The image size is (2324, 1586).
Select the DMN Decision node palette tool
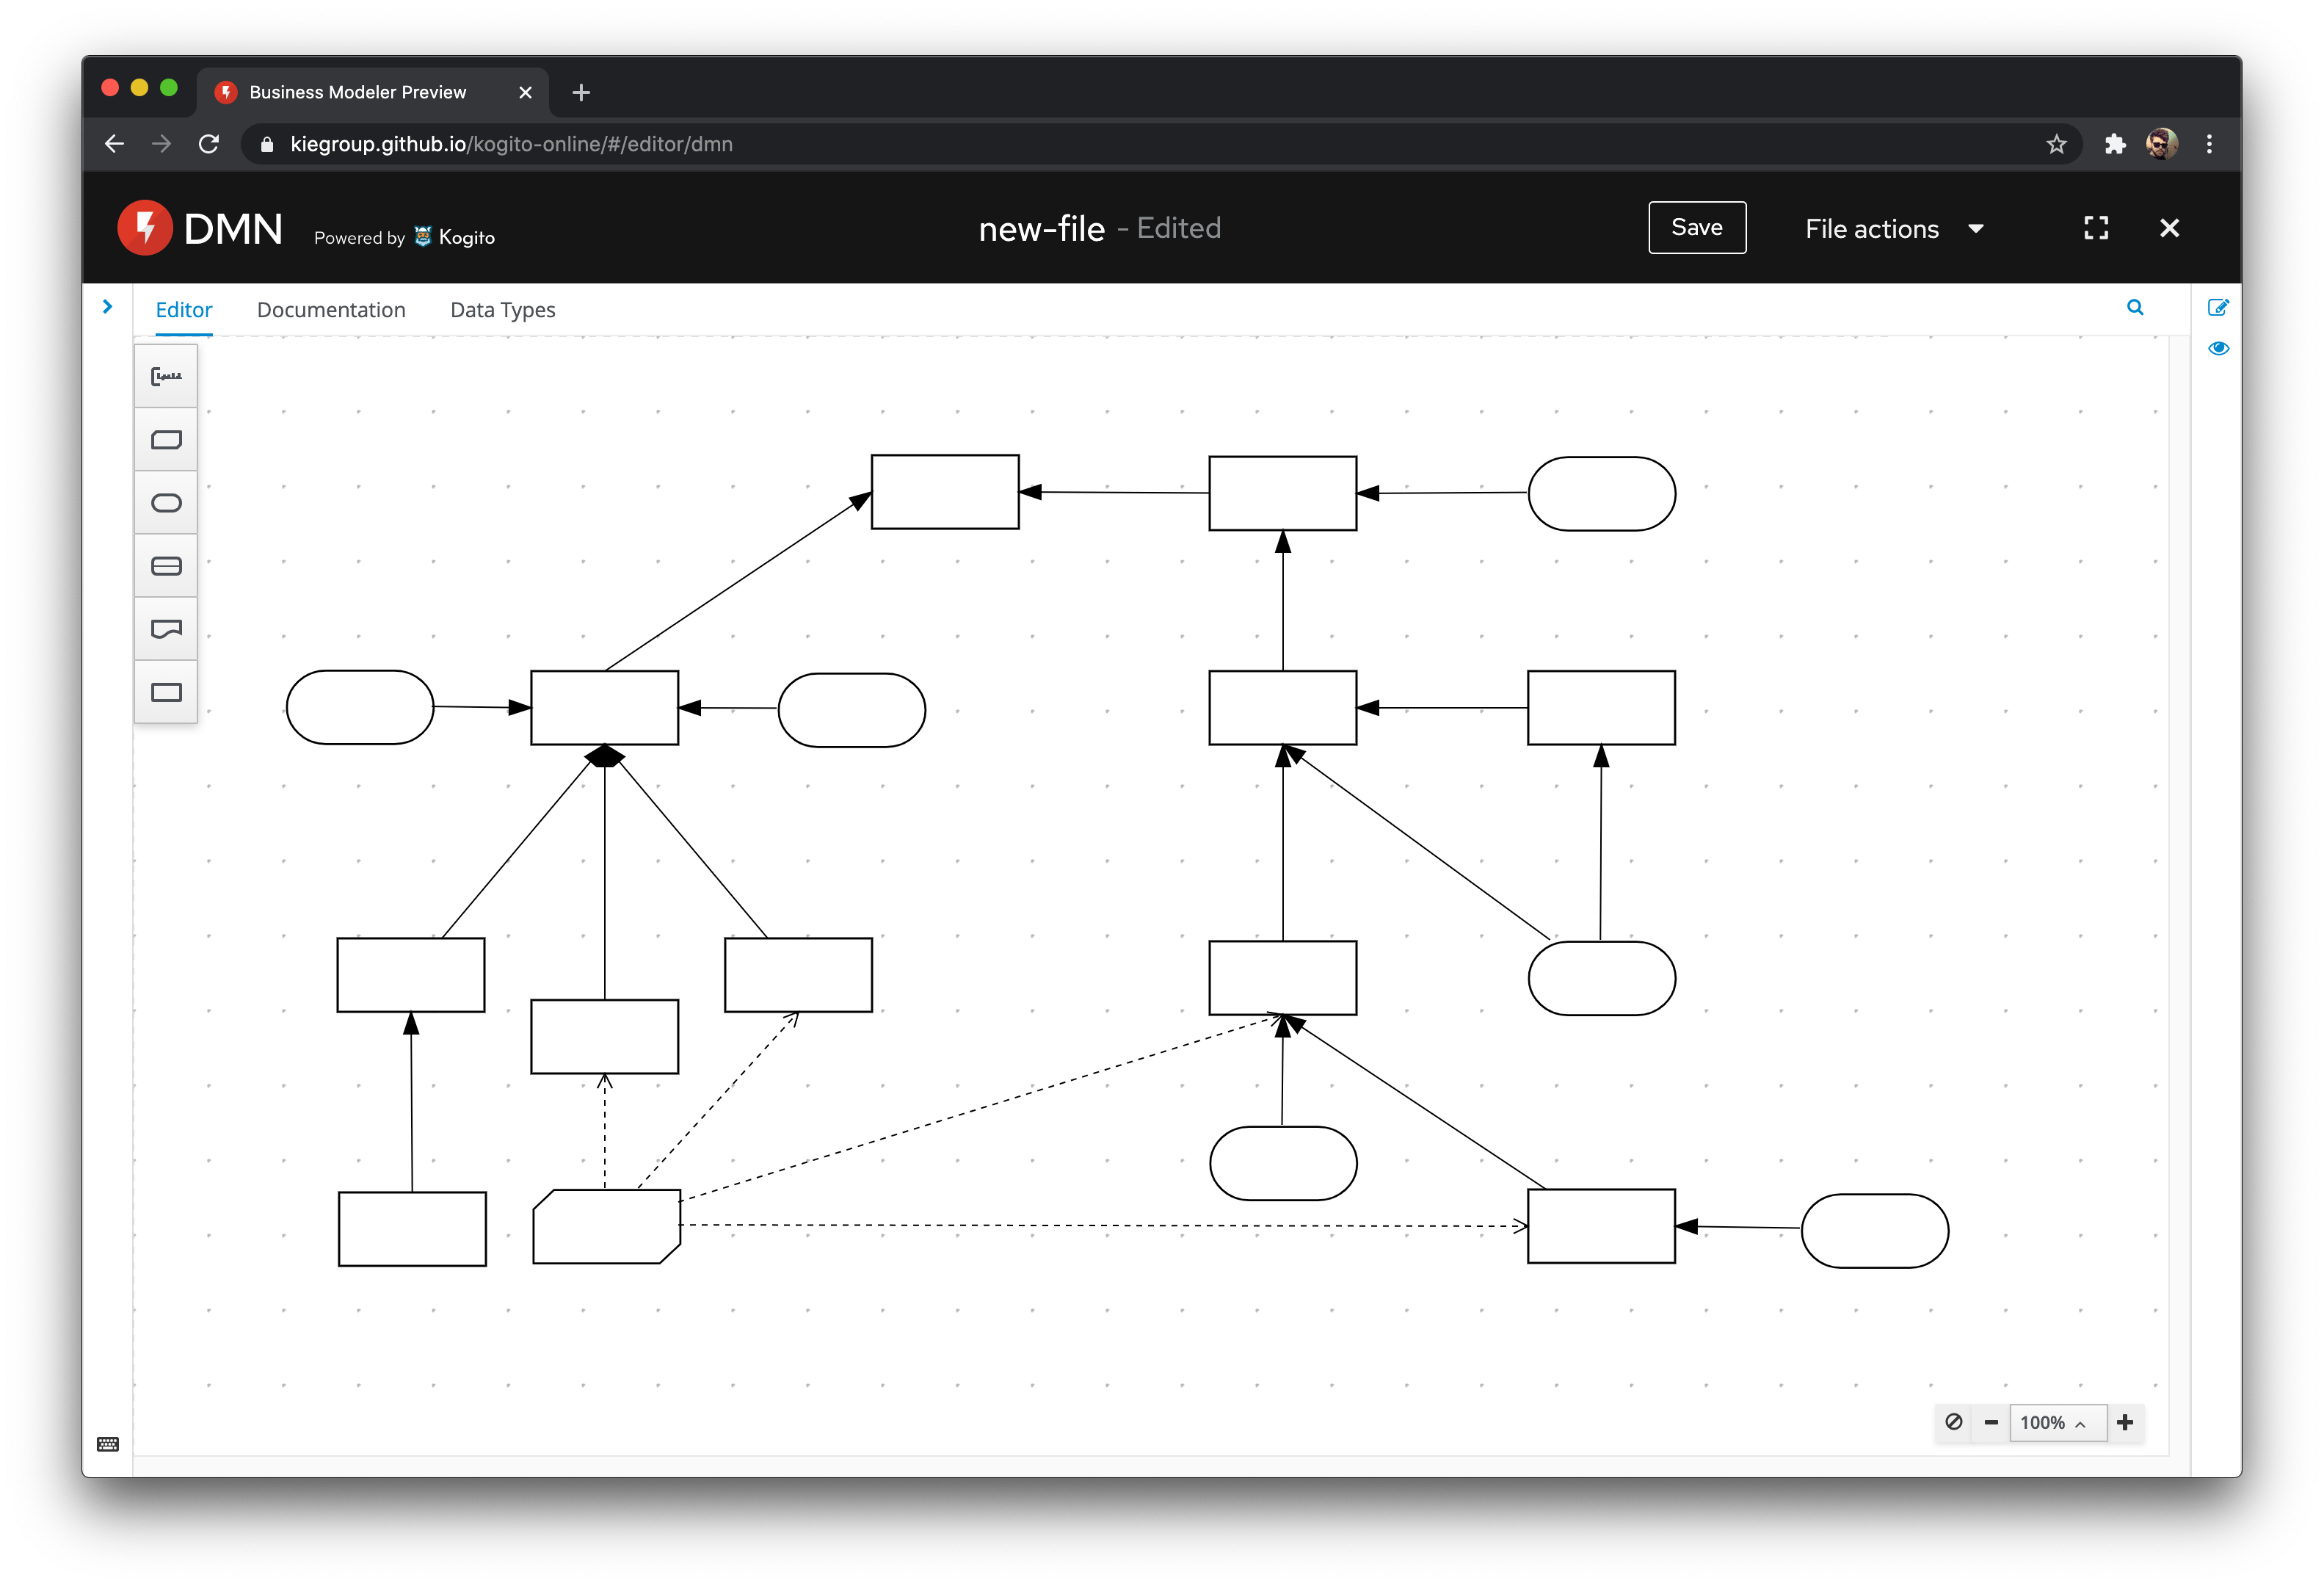[x=166, y=692]
